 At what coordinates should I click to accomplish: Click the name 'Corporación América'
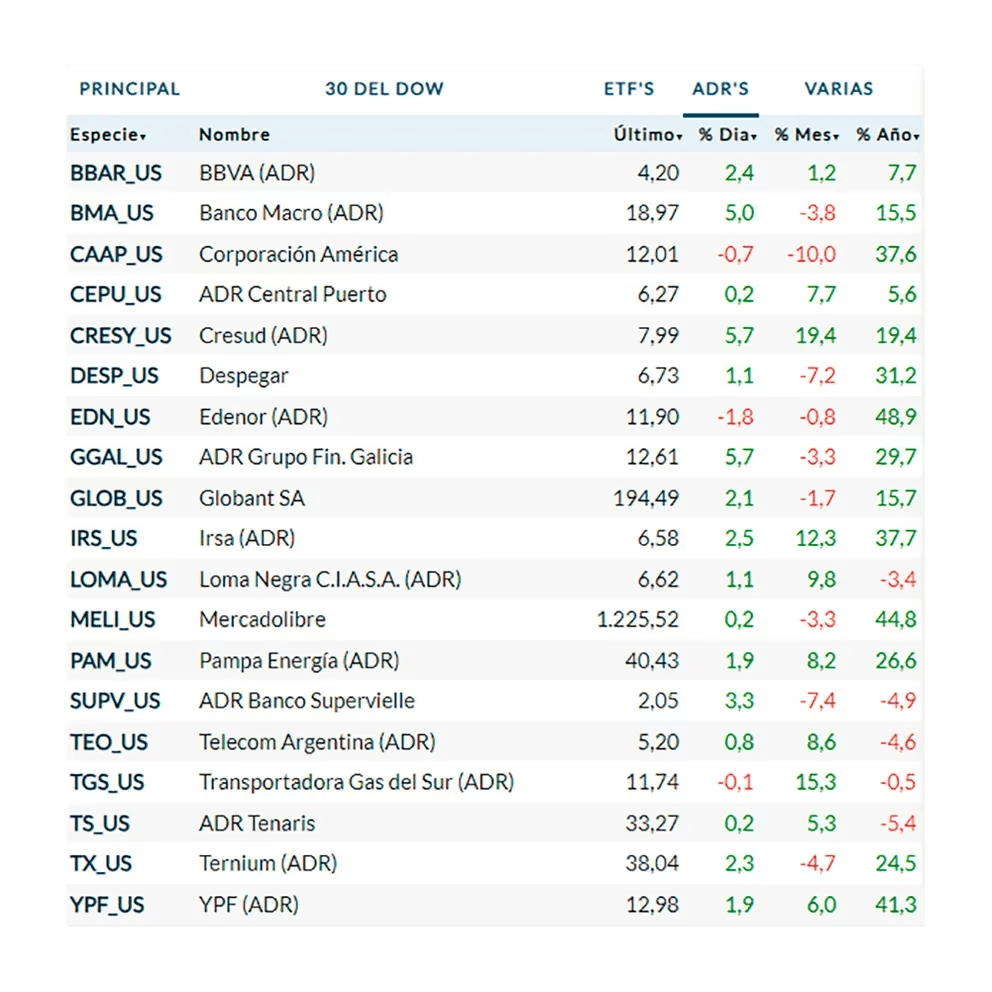[x=299, y=254]
